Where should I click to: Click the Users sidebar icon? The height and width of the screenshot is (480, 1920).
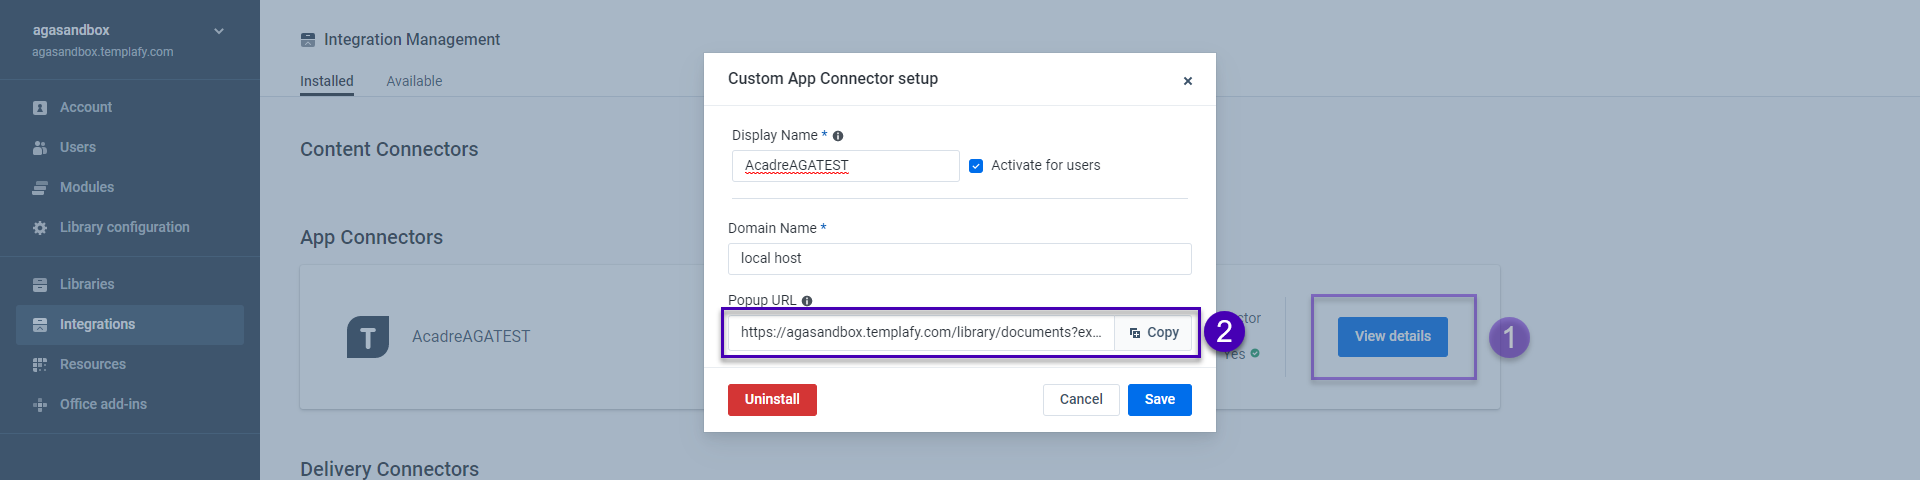click(40, 148)
